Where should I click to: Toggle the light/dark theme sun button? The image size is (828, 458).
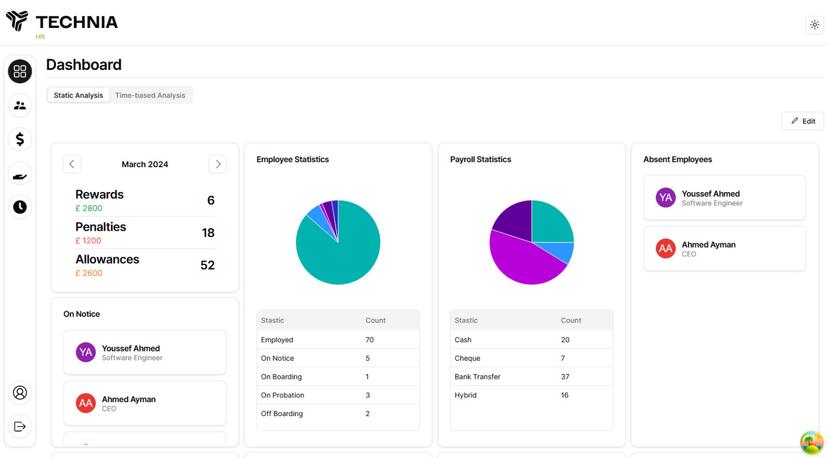(x=814, y=25)
